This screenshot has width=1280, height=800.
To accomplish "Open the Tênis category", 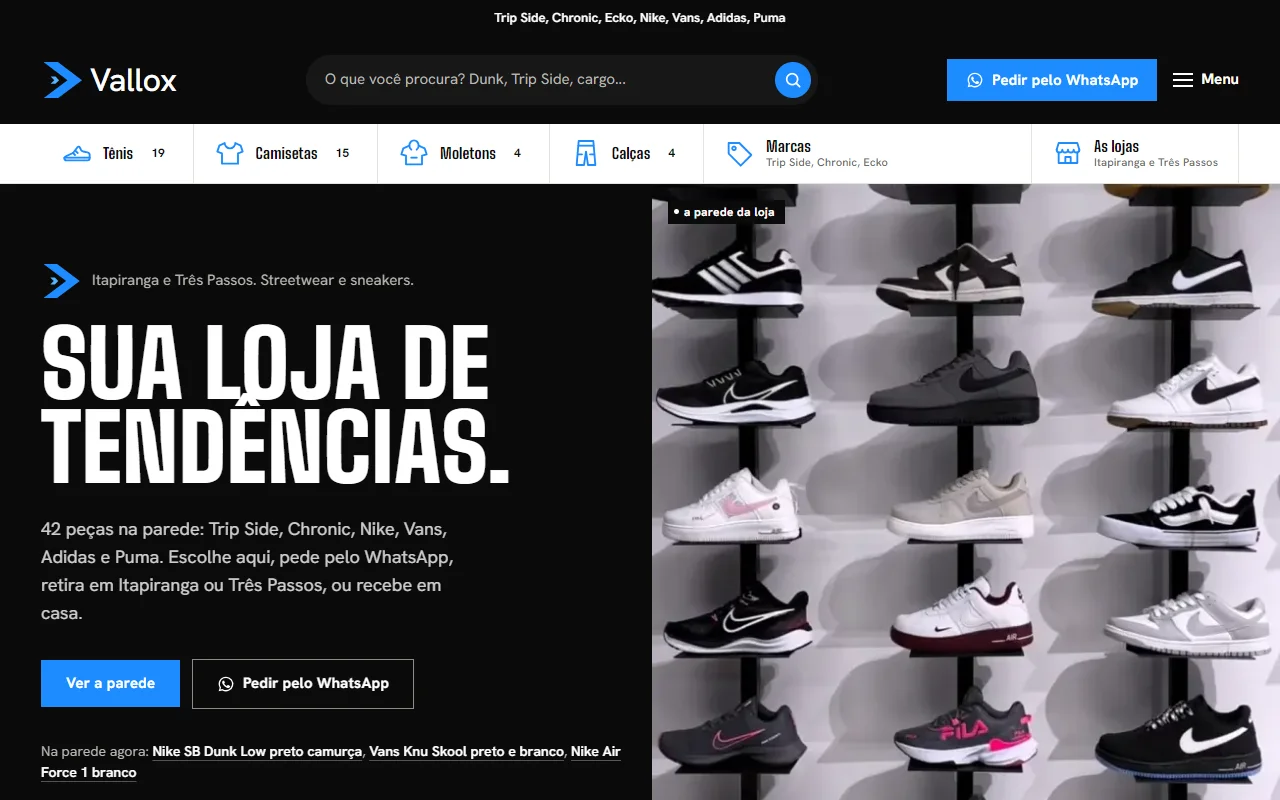I will click(x=115, y=154).
